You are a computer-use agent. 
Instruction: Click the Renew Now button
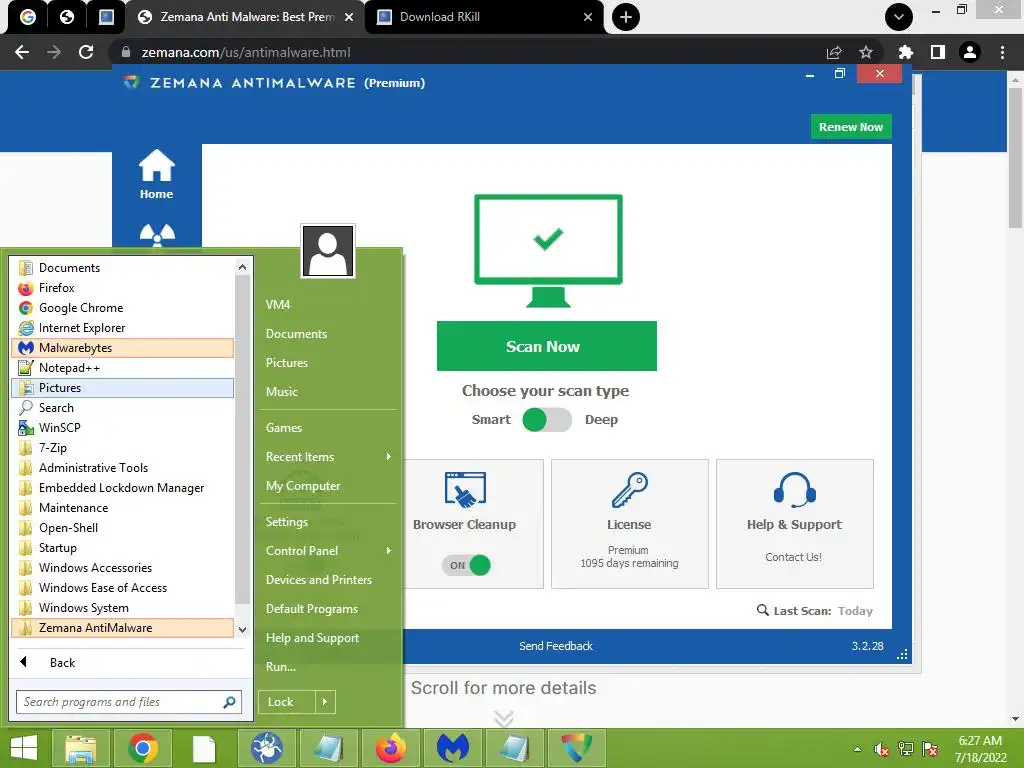(851, 127)
